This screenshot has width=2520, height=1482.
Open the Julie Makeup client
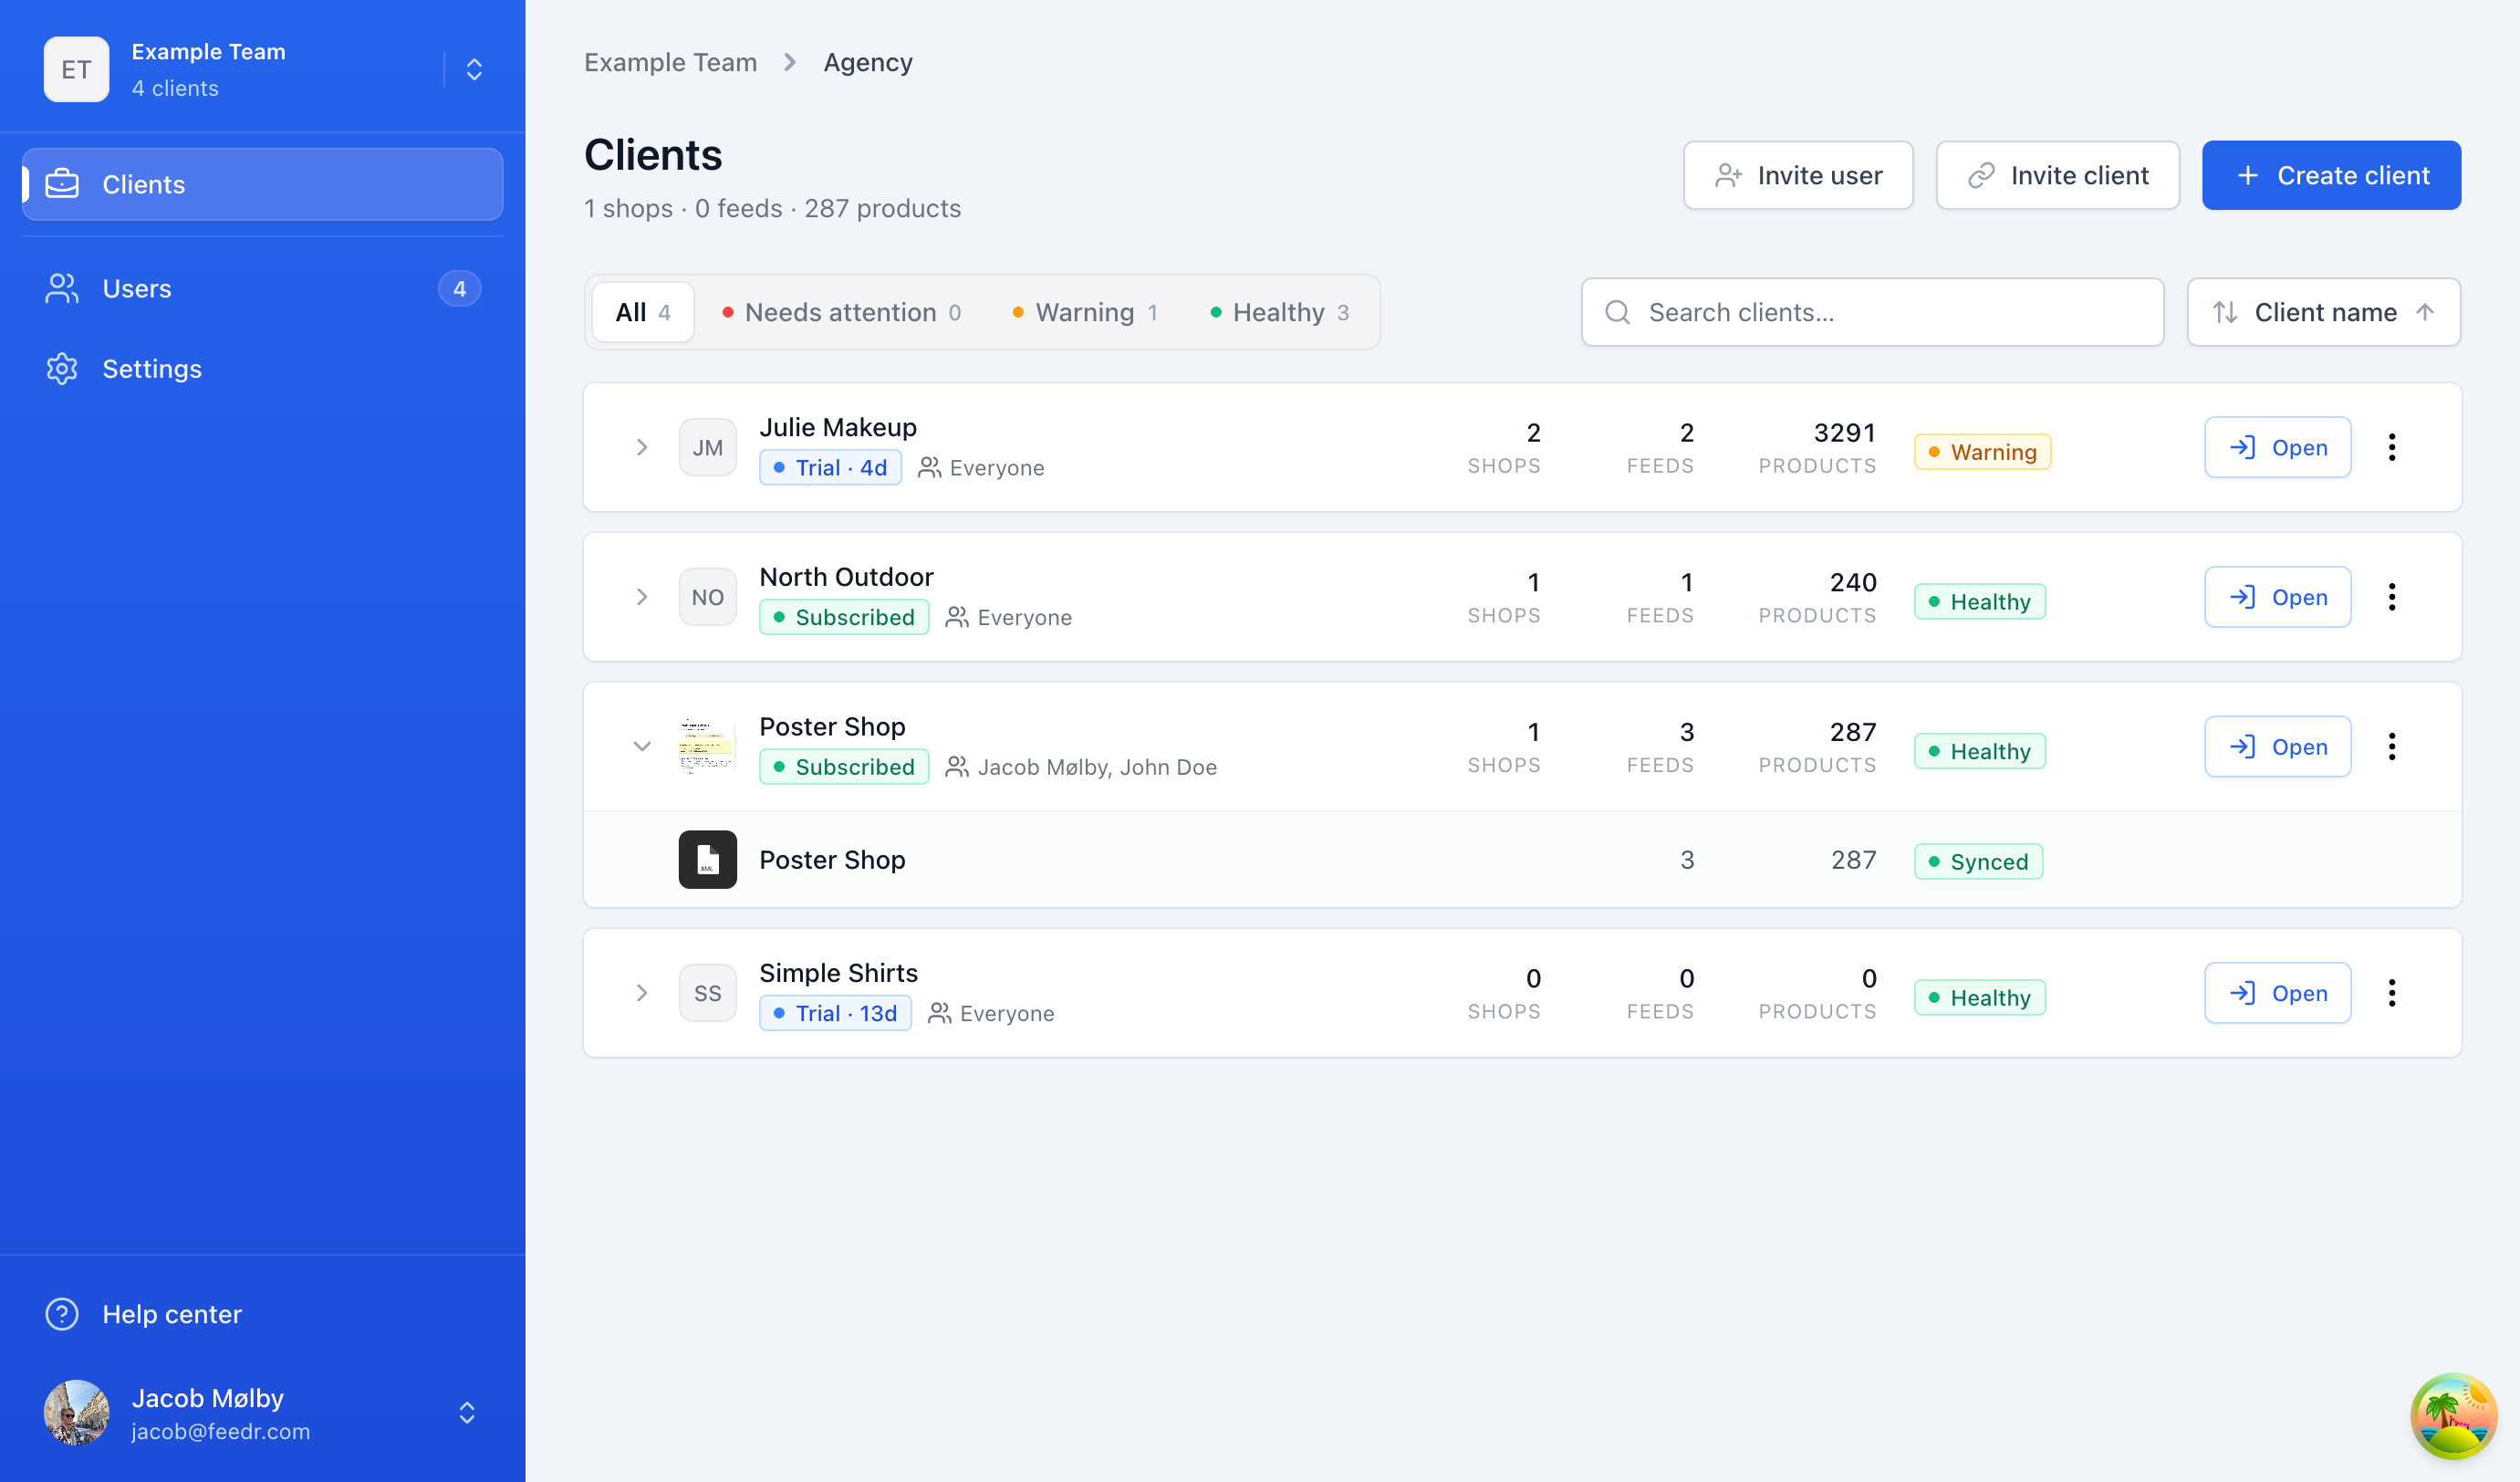click(x=2277, y=447)
